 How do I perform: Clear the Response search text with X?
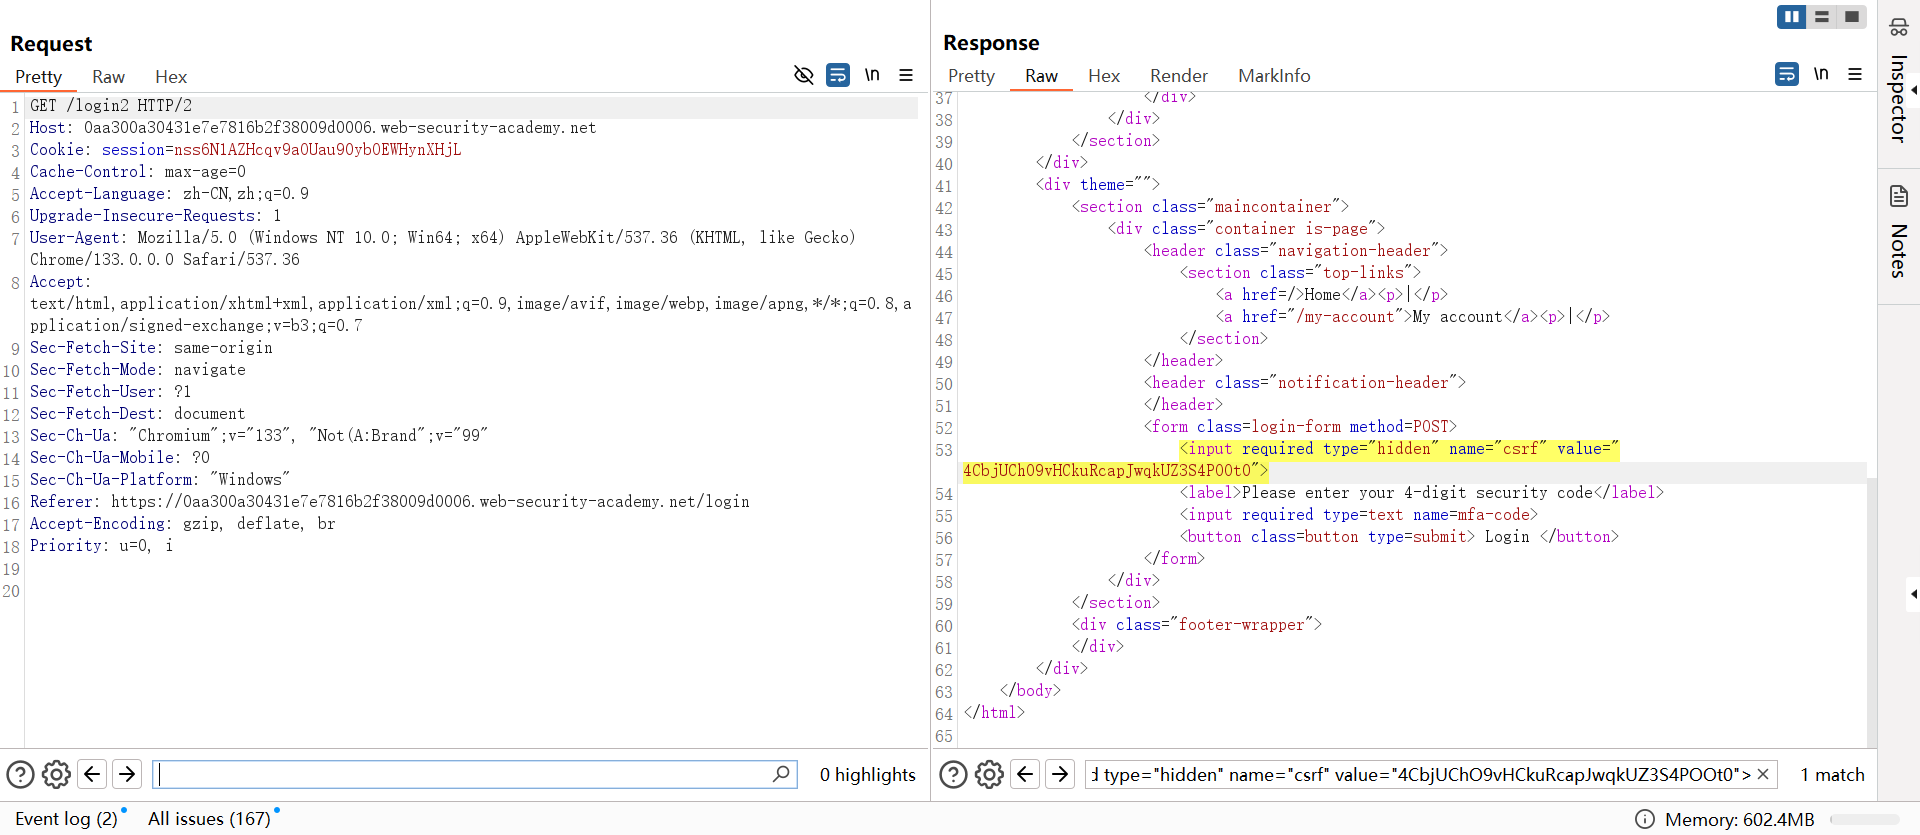pyautogui.click(x=1763, y=774)
